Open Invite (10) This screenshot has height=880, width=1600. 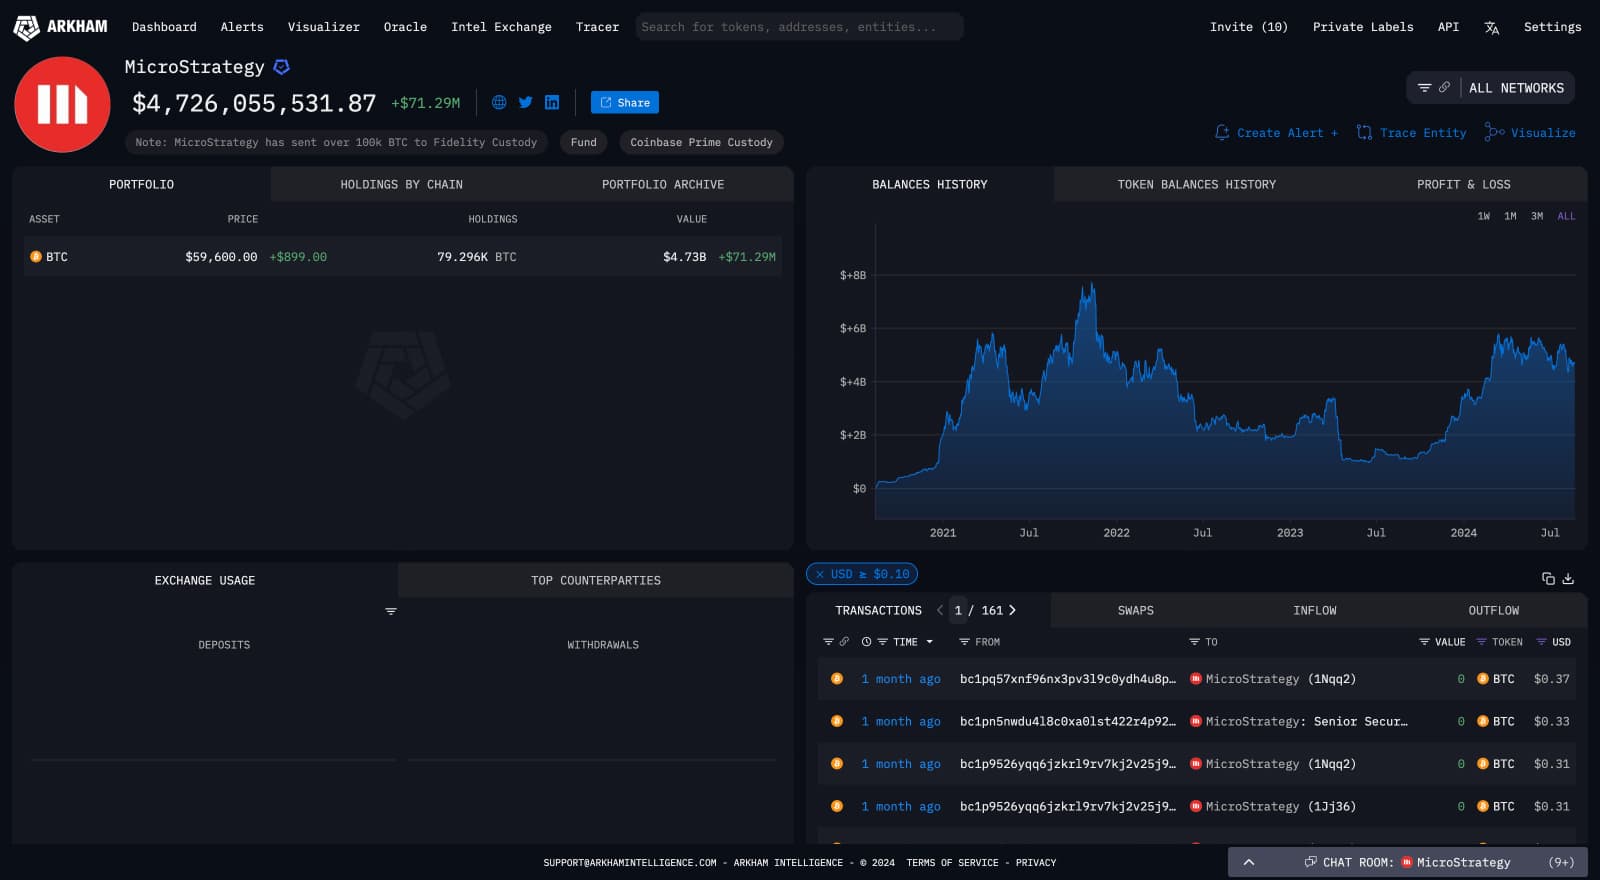tap(1249, 27)
